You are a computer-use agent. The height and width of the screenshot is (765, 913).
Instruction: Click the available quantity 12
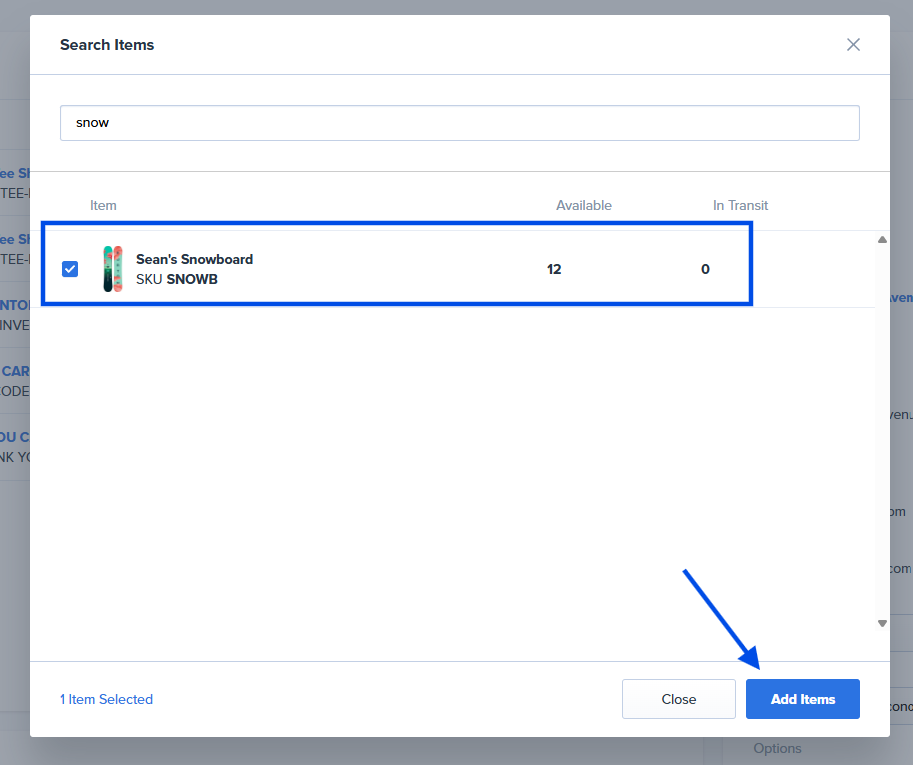point(554,269)
